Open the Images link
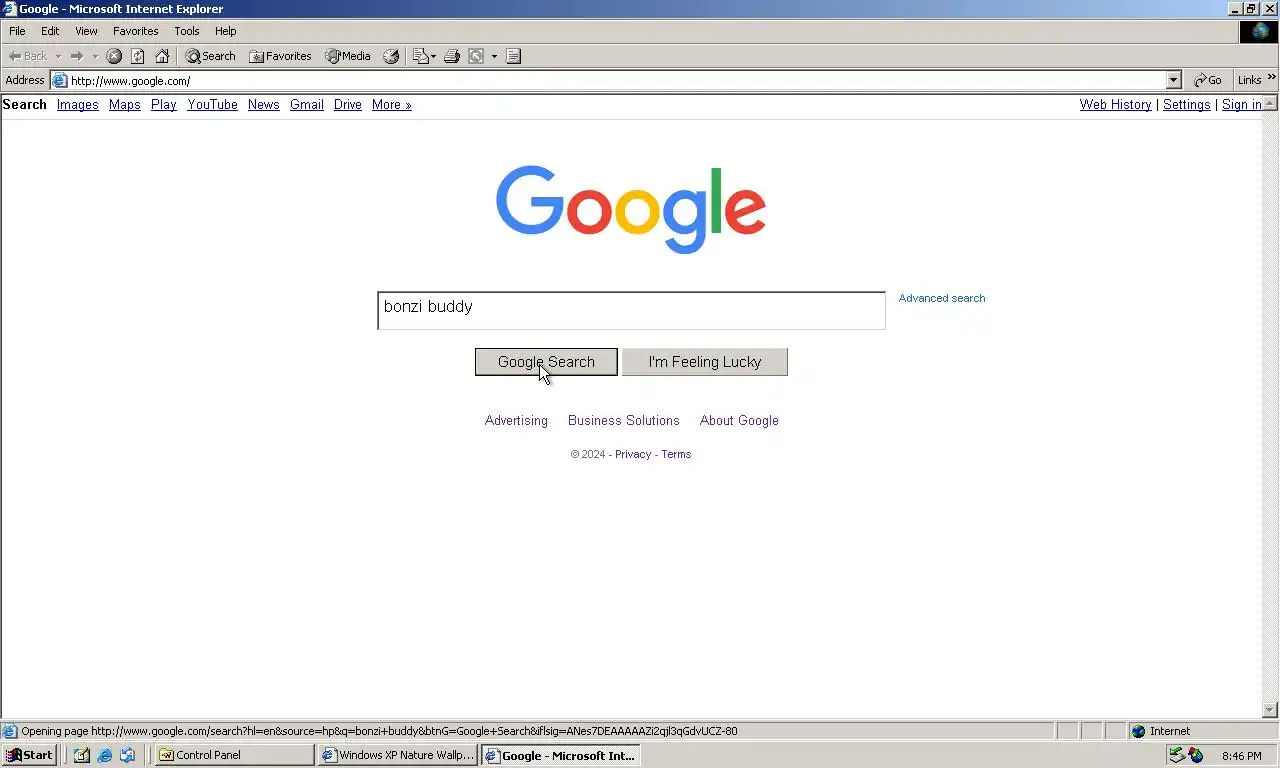This screenshot has width=1280, height=768. [x=78, y=104]
